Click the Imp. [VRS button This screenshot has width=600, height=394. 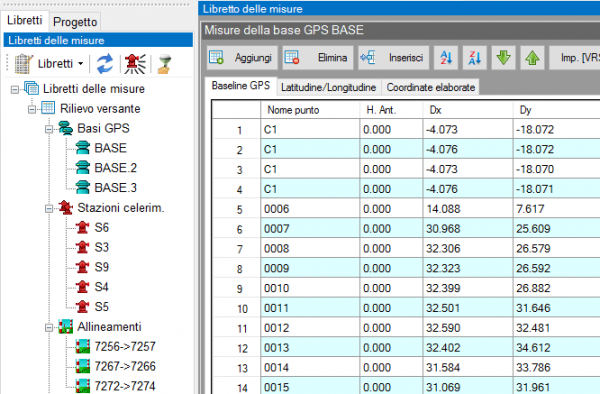(575, 58)
